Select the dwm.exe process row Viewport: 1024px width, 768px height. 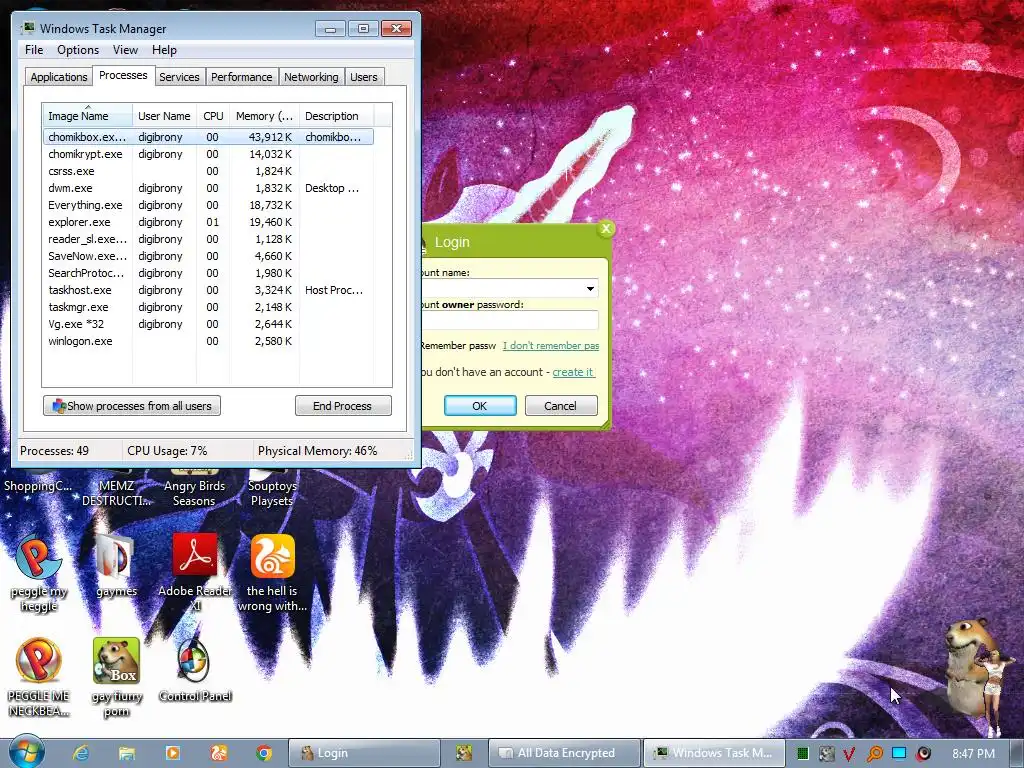click(208, 188)
